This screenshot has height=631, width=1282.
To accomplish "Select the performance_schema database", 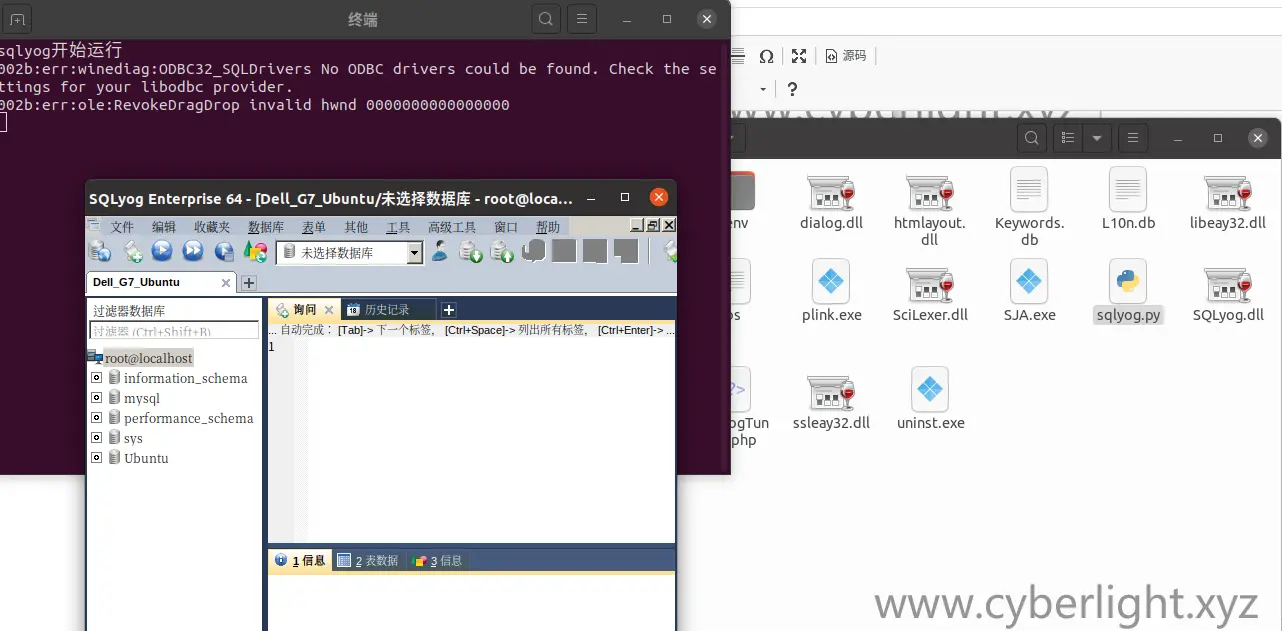I will pyautogui.click(x=188, y=418).
